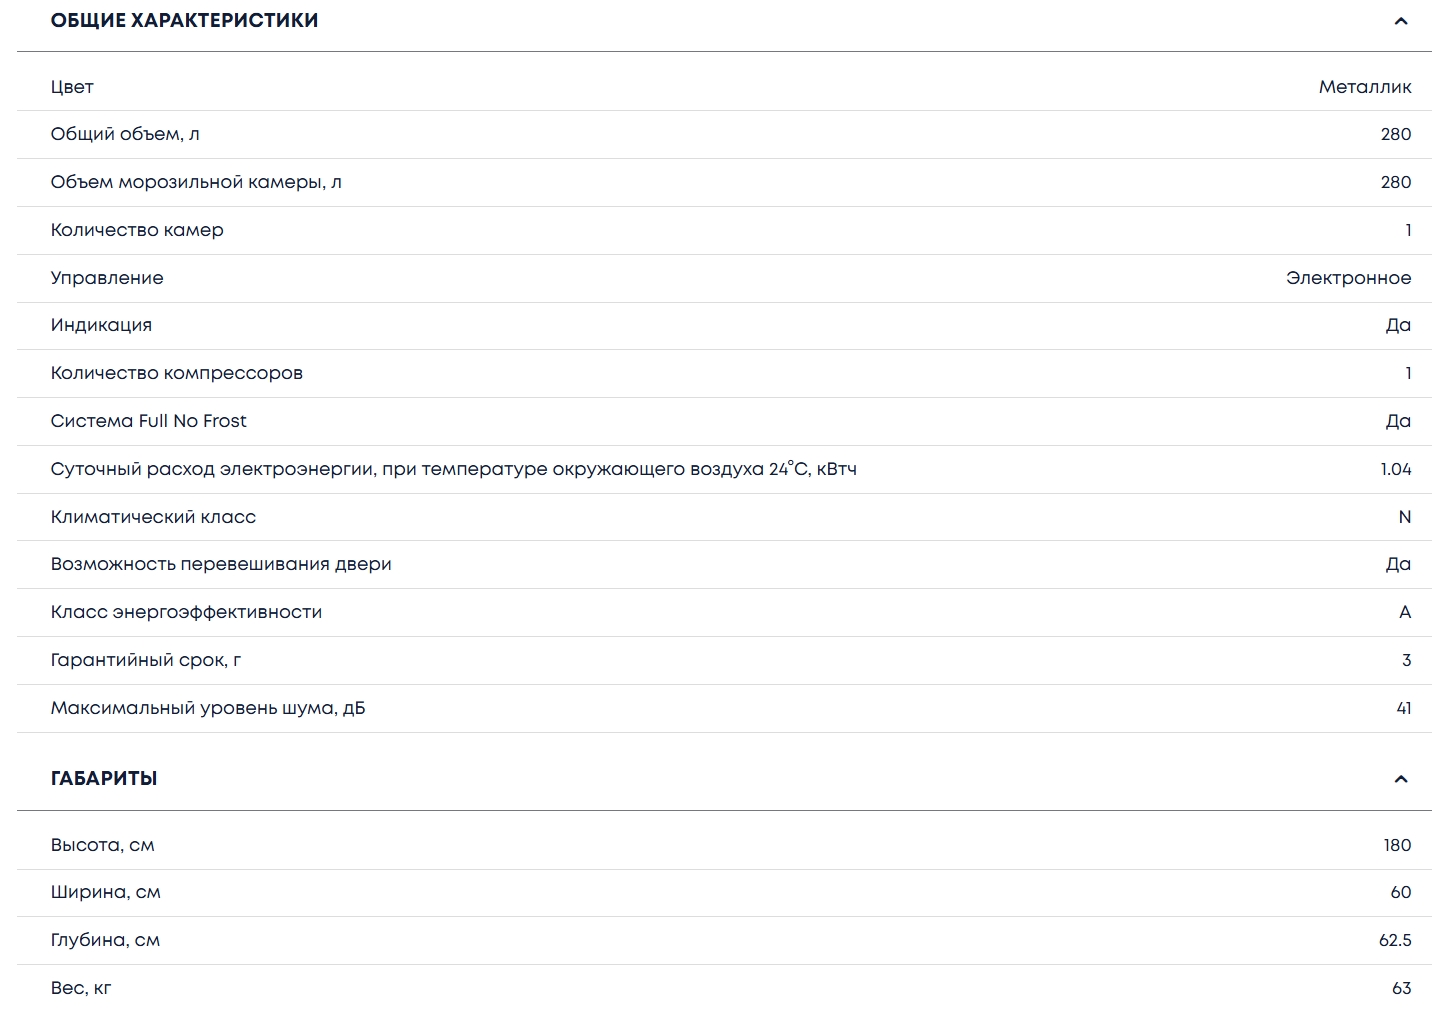1432x1011 pixels.
Task: Click the Металлик color value
Action: tap(1364, 87)
